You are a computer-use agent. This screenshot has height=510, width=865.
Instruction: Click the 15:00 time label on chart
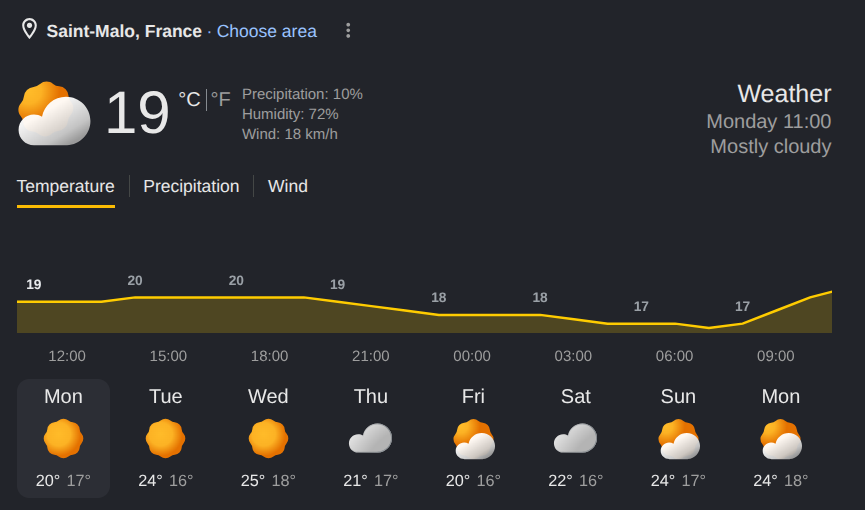coord(168,356)
